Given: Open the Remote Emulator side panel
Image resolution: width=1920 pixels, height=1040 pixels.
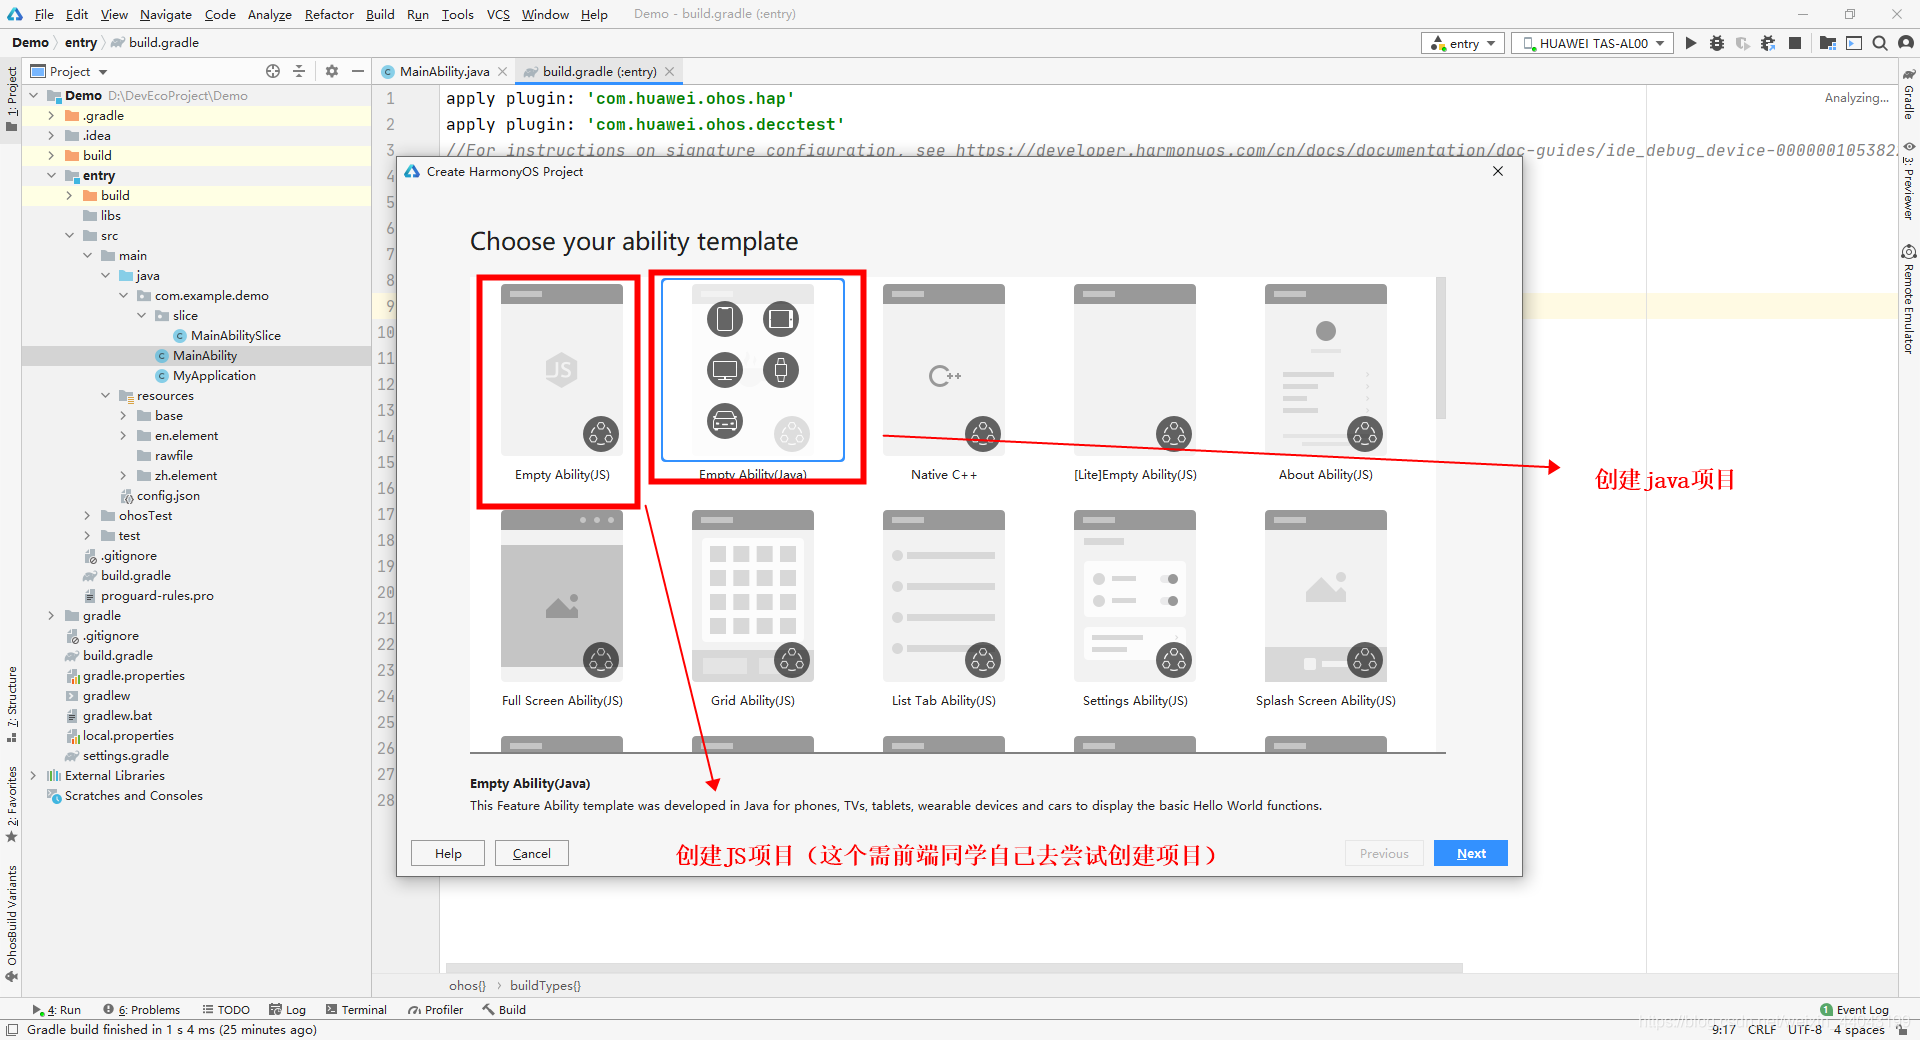Looking at the screenshot, I should click(1909, 298).
